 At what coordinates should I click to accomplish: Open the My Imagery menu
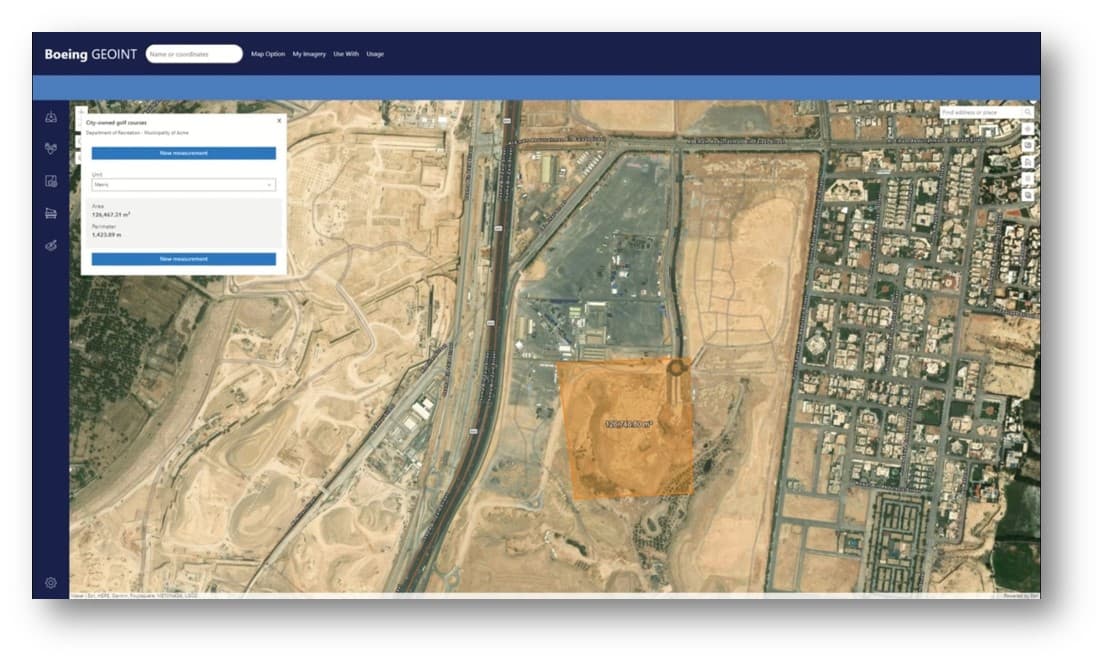point(309,54)
